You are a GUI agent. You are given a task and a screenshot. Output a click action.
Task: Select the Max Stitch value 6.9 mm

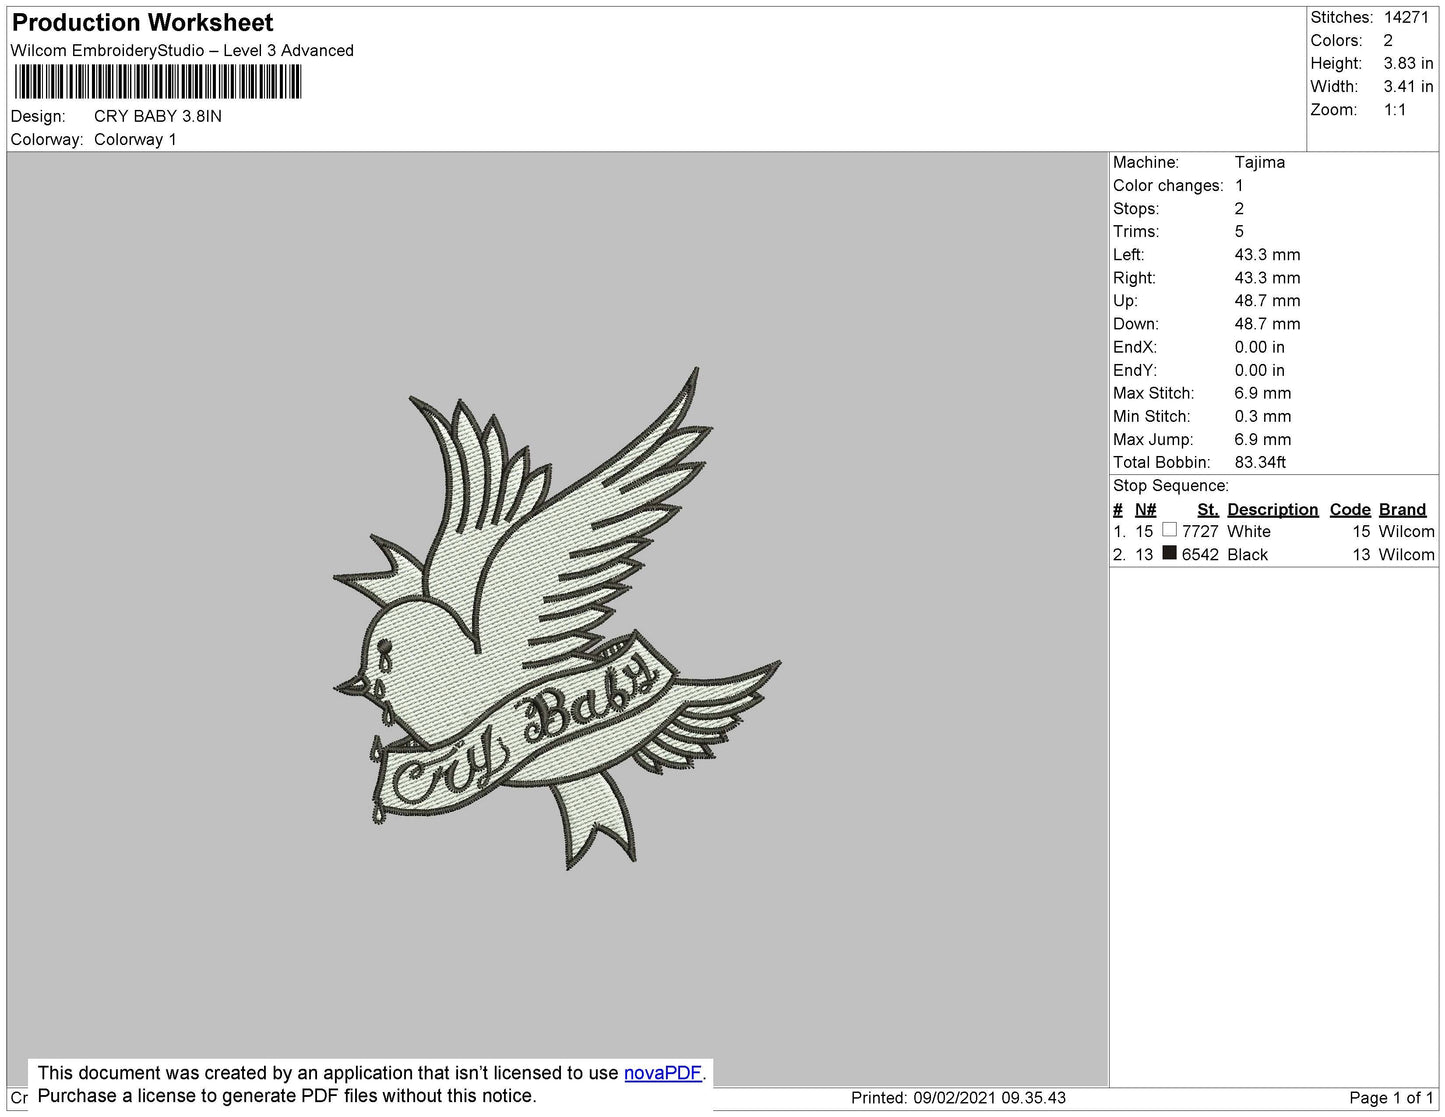pyautogui.click(x=1263, y=393)
